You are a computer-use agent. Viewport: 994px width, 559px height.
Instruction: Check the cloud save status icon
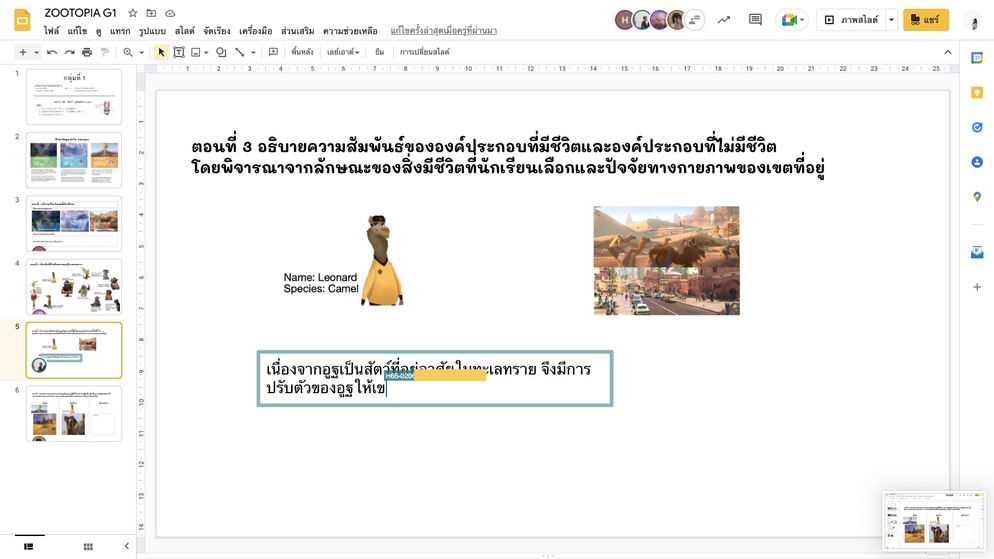[170, 13]
